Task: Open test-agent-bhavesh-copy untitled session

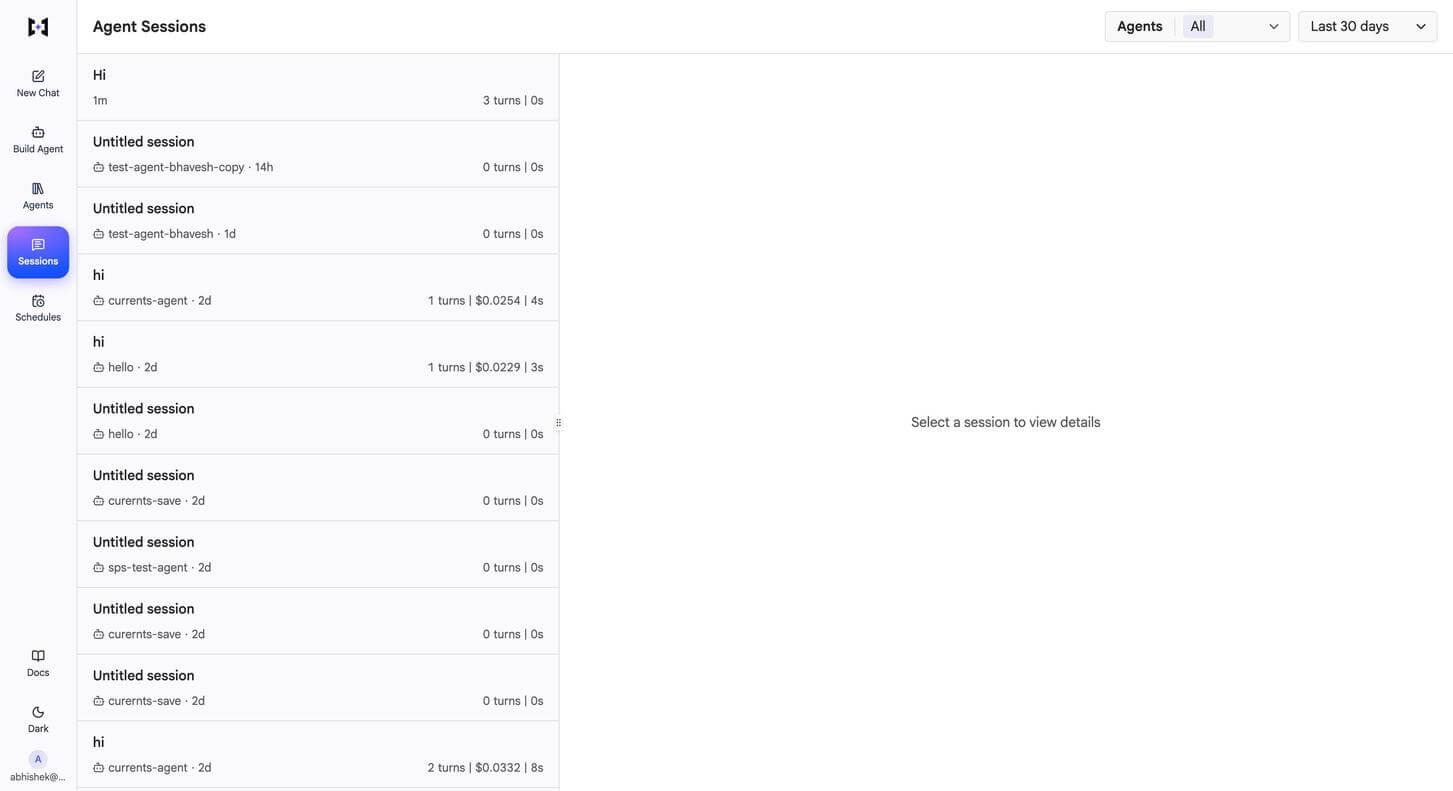Action: click(318, 154)
